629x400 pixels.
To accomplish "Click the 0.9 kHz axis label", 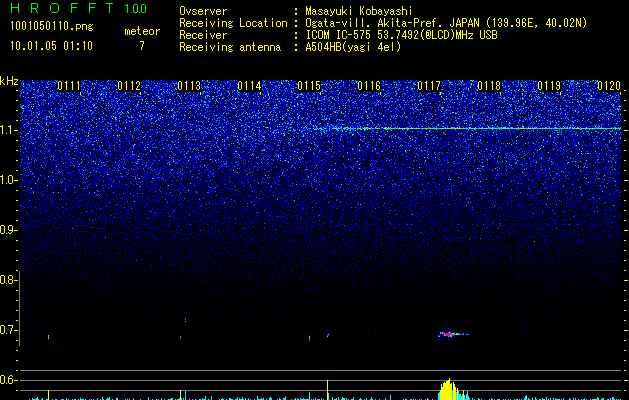I will (8, 230).
